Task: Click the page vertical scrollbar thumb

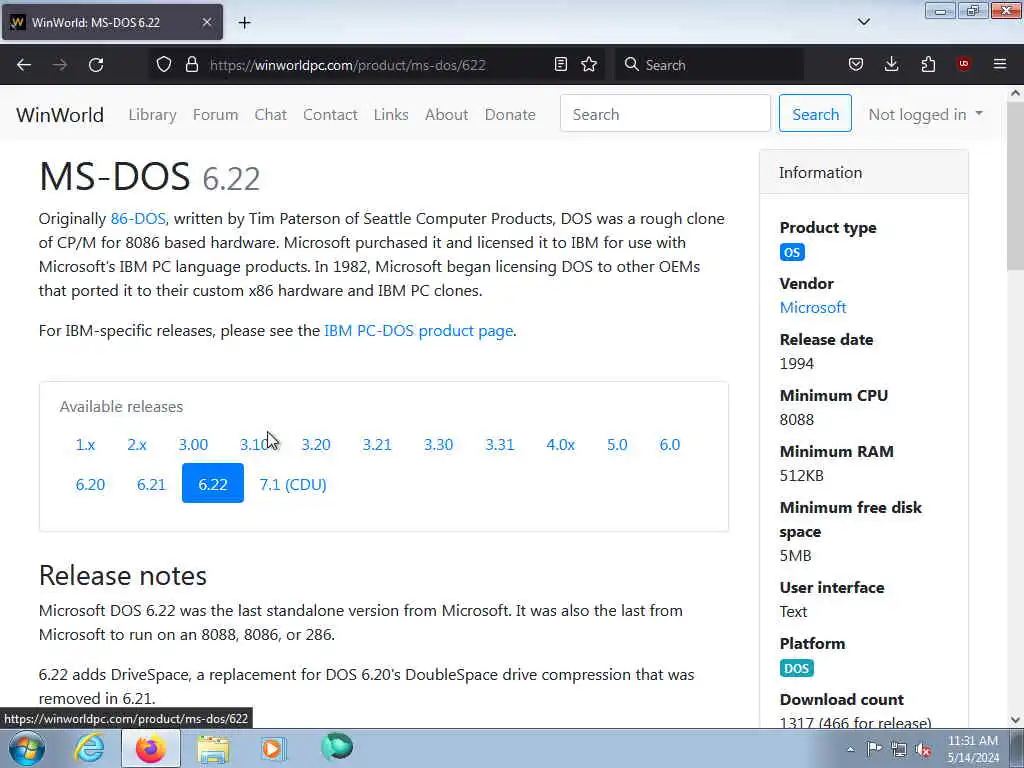Action: point(1015,186)
